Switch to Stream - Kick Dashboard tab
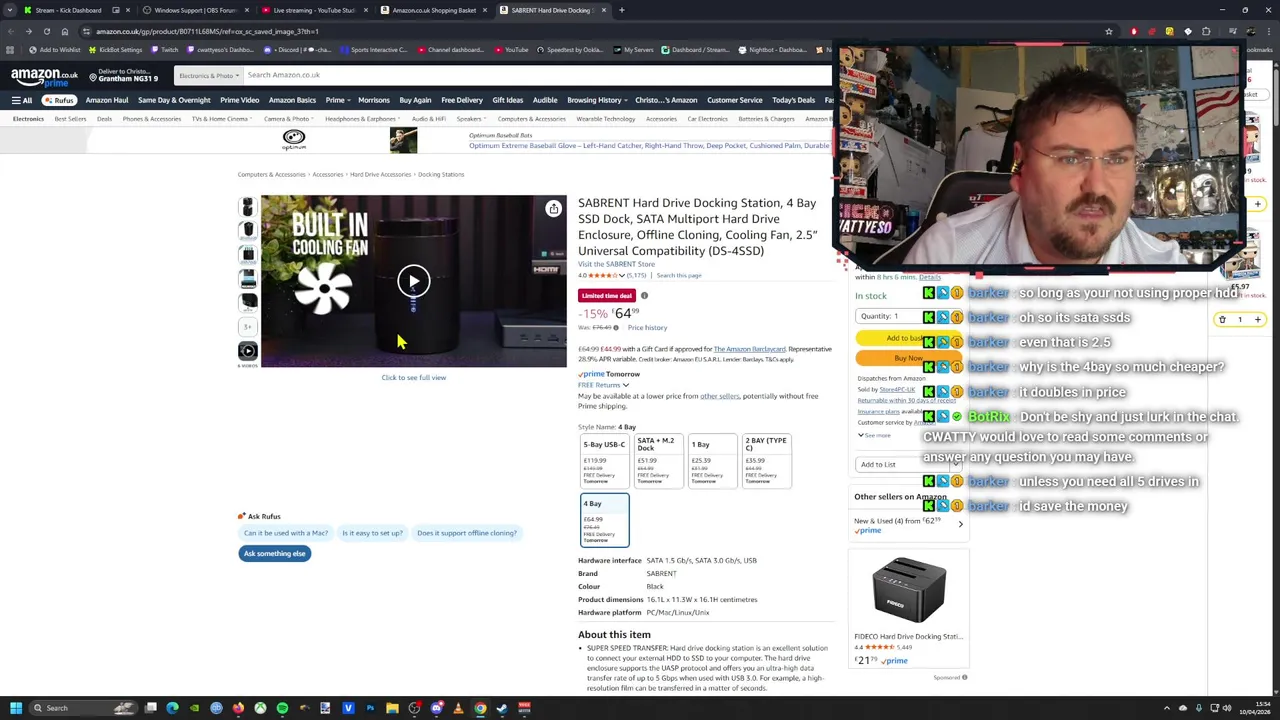 click(x=67, y=10)
